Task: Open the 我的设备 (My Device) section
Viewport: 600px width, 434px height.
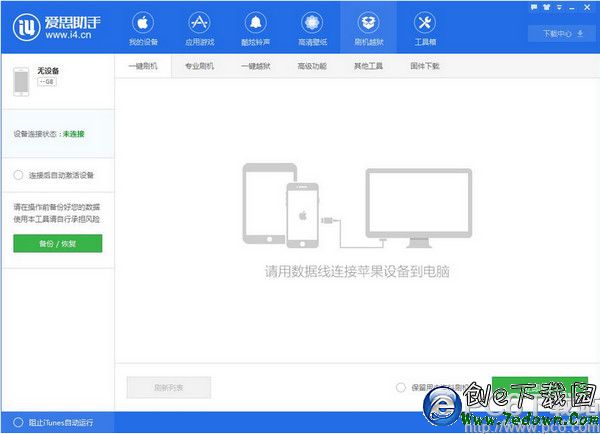Action: (x=143, y=29)
